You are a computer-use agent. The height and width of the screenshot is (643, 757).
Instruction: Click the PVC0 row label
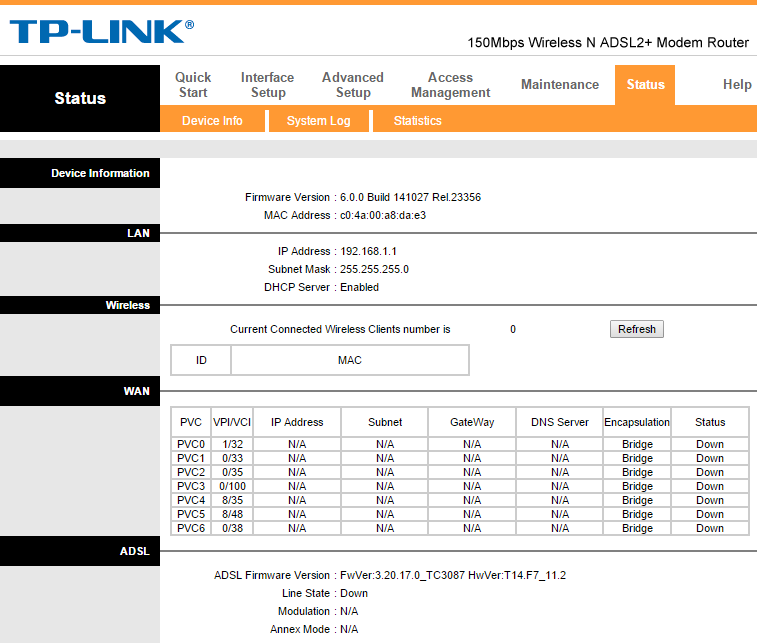click(x=191, y=444)
